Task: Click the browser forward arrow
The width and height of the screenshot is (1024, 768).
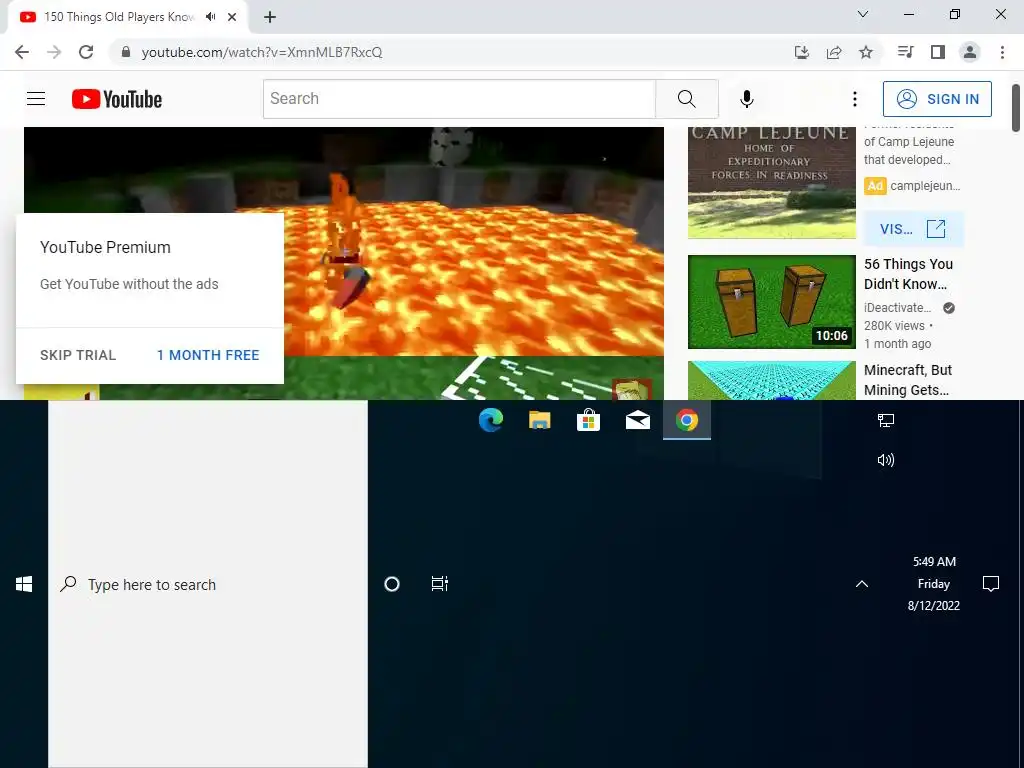Action: click(54, 52)
